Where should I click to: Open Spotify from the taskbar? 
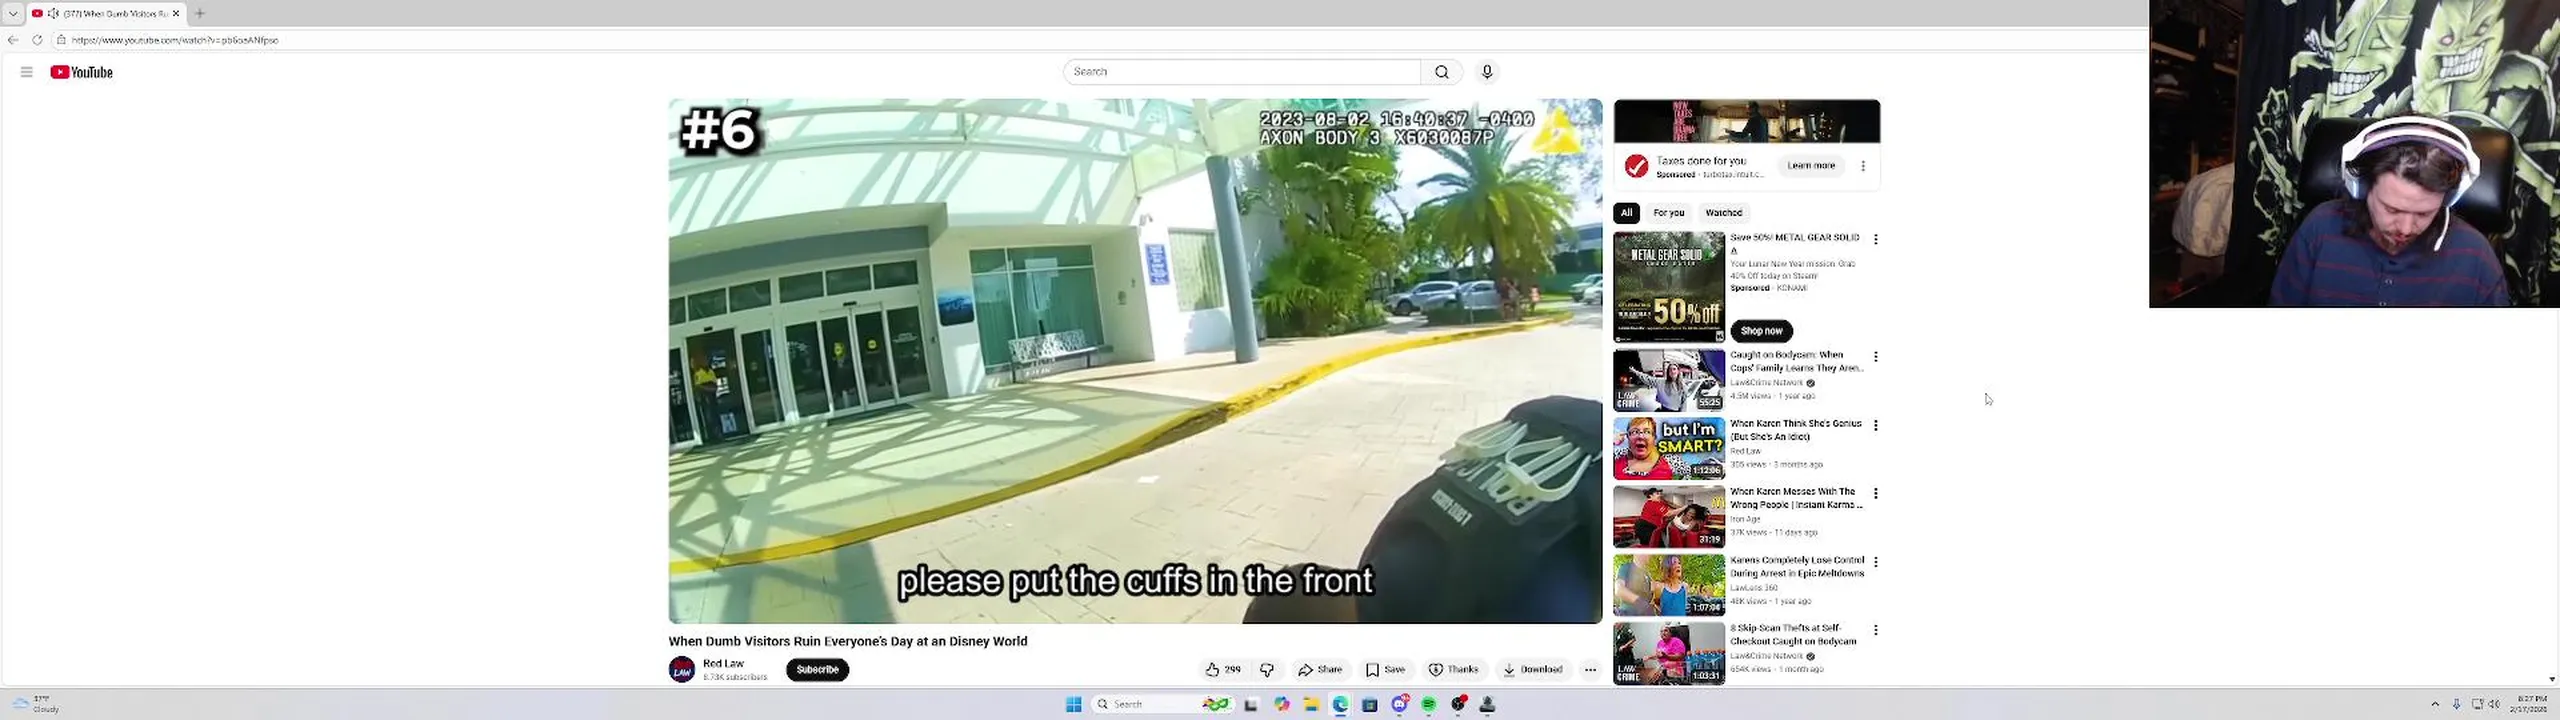click(x=1429, y=704)
